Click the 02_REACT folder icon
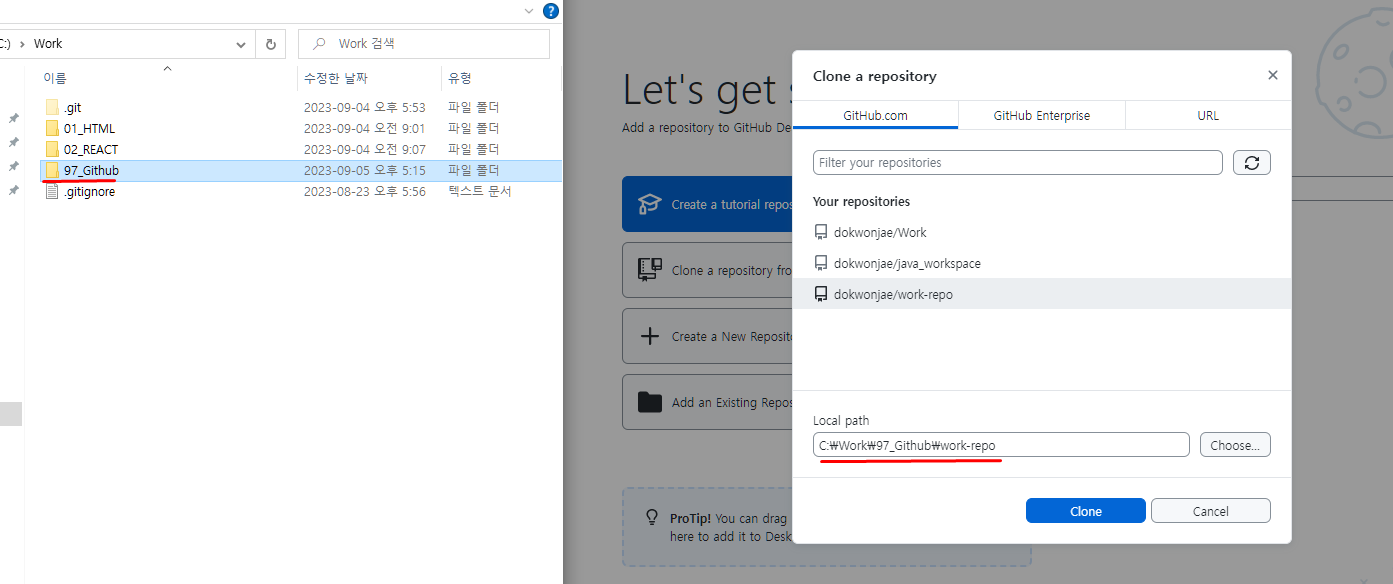This screenshot has width=1393, height=584. [52, 149]
